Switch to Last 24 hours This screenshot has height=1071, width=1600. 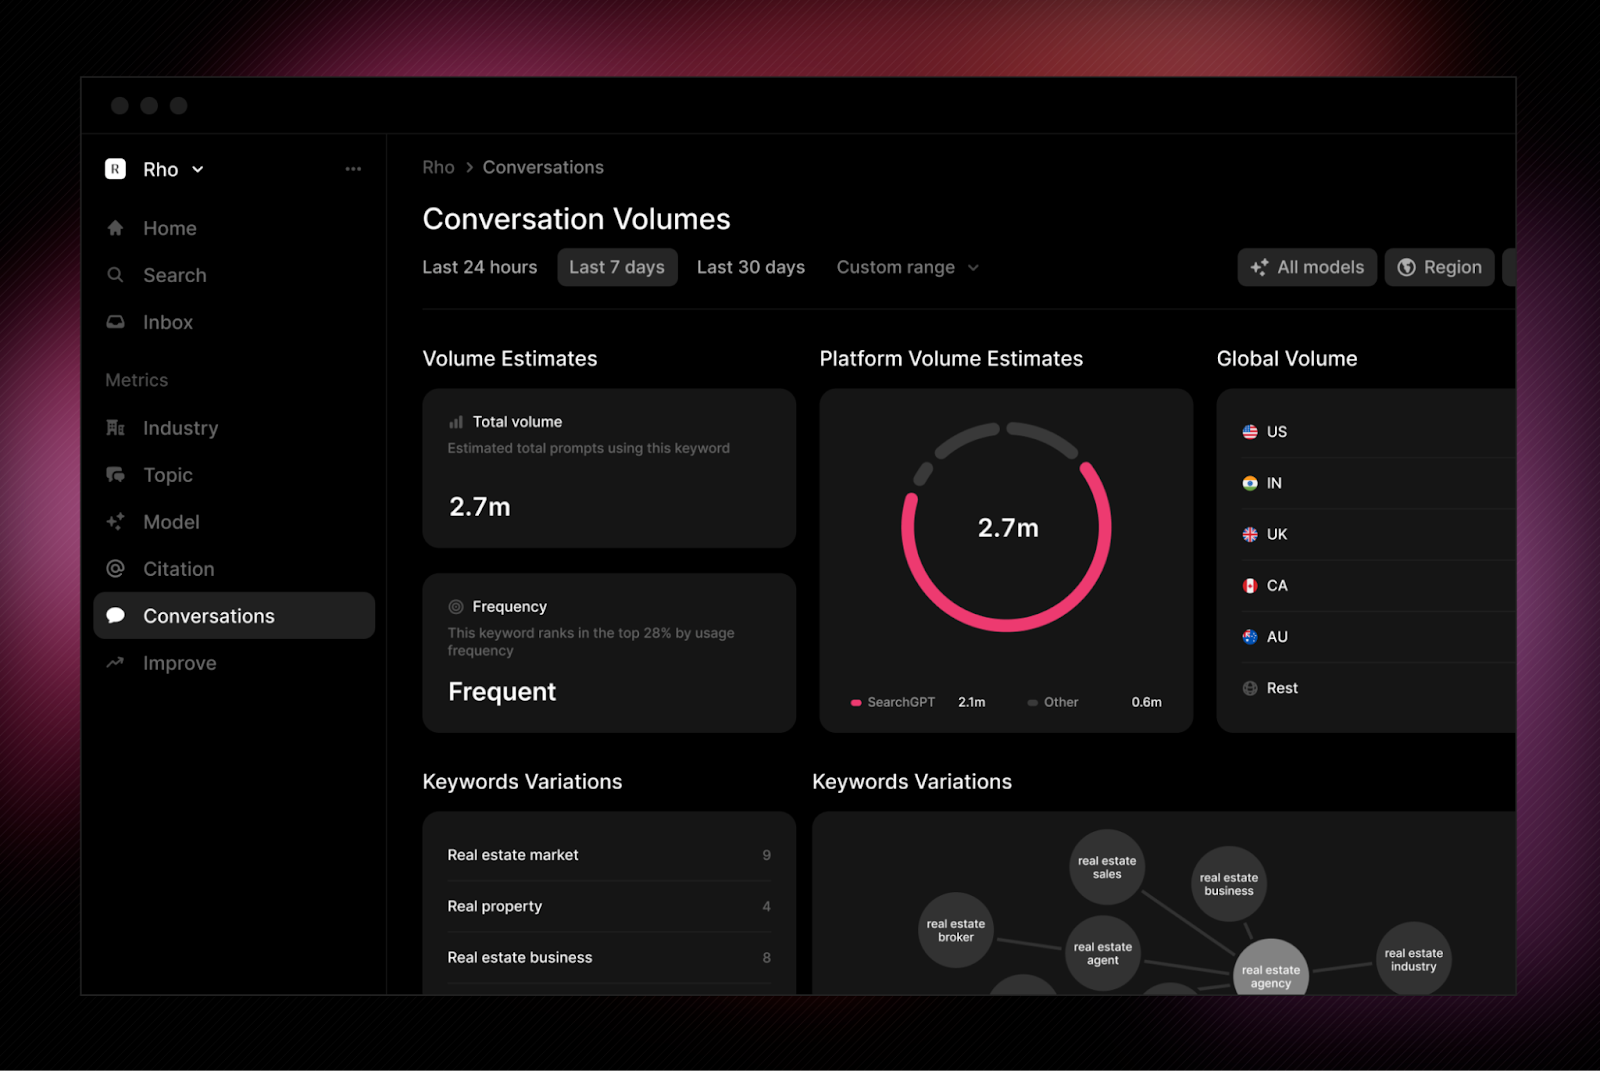click(480, 267)
